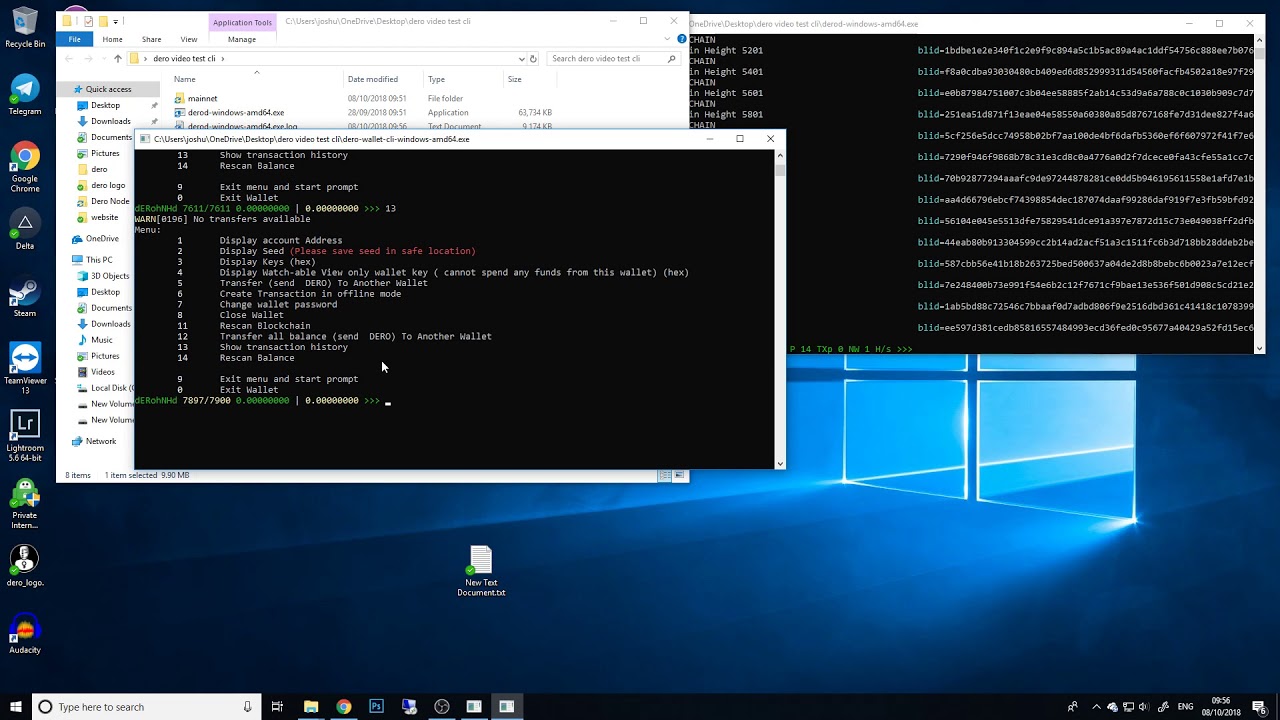Screen dimensions: 1280x720
Task: Click the details view button in Explorer status bar
Action: point(664,475)
